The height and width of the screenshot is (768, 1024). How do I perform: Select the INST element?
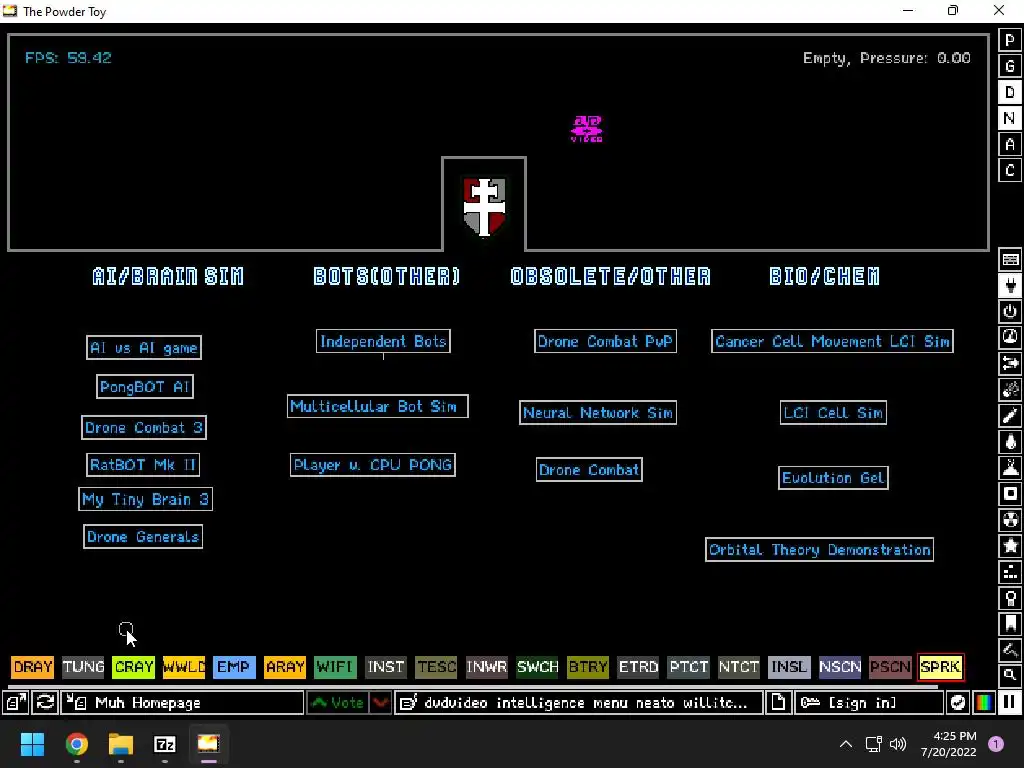click(x=385, y=667)
